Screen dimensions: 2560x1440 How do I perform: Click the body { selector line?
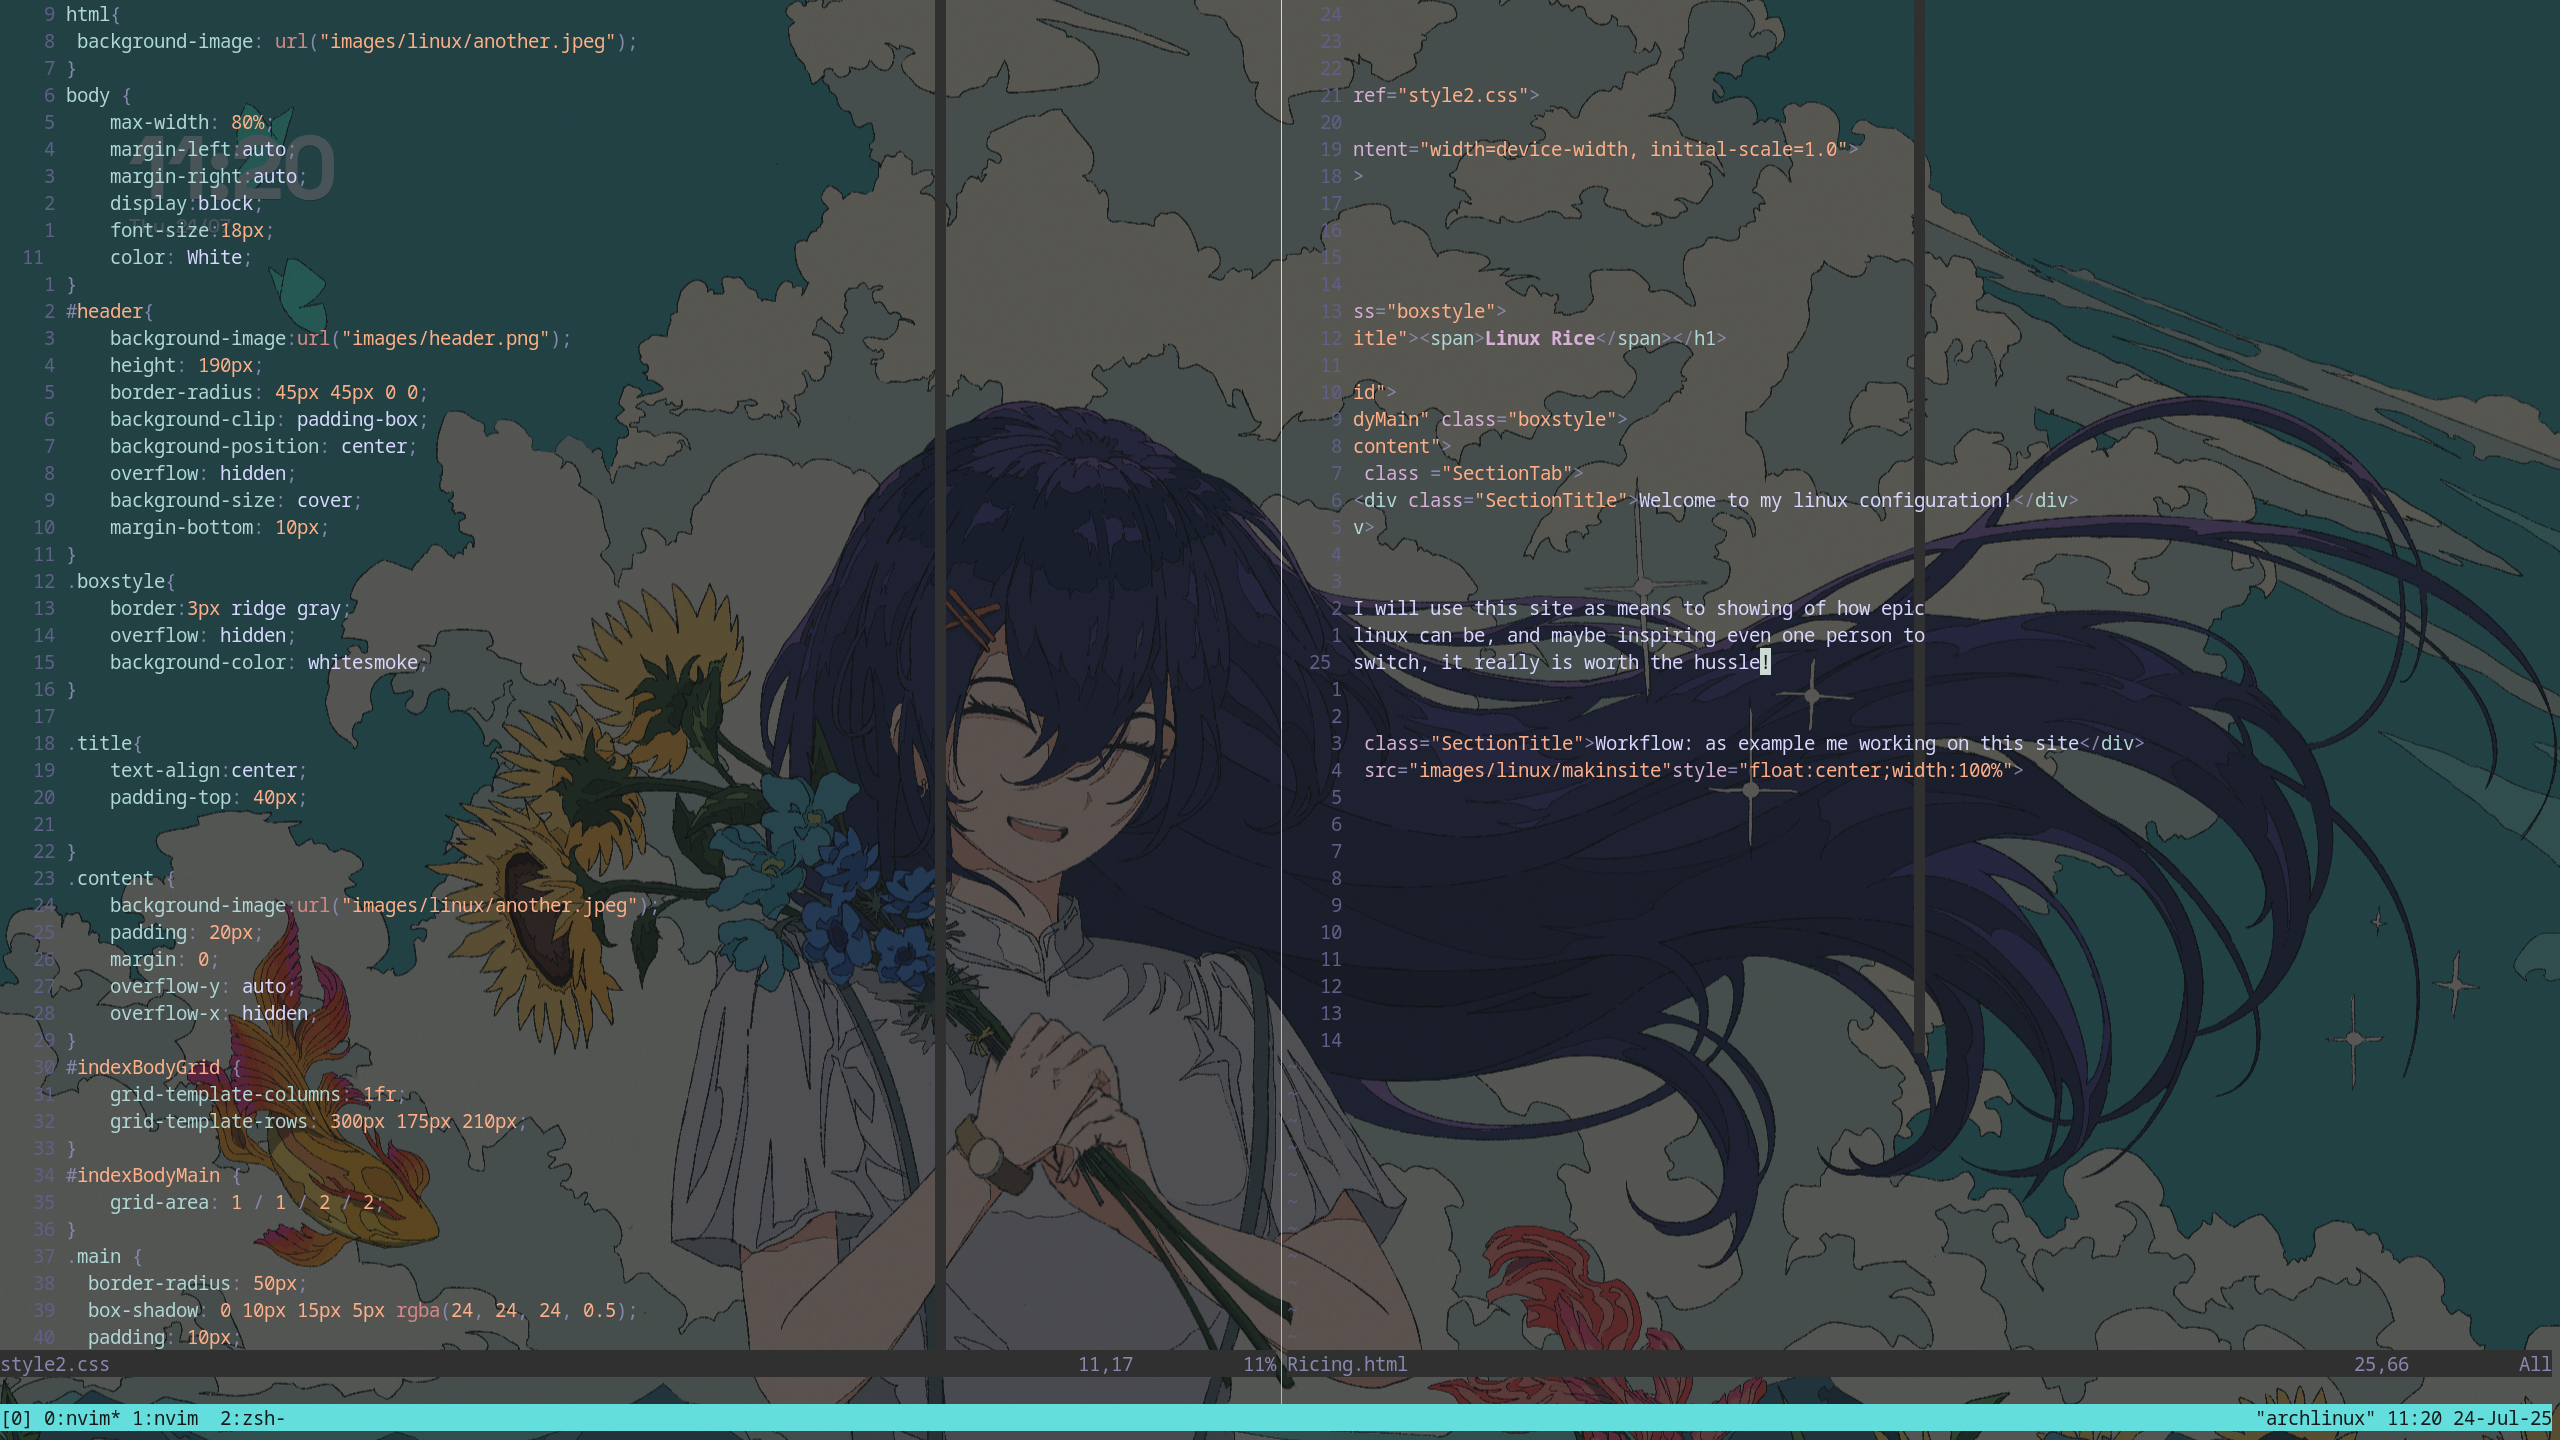tap(99, 95)
